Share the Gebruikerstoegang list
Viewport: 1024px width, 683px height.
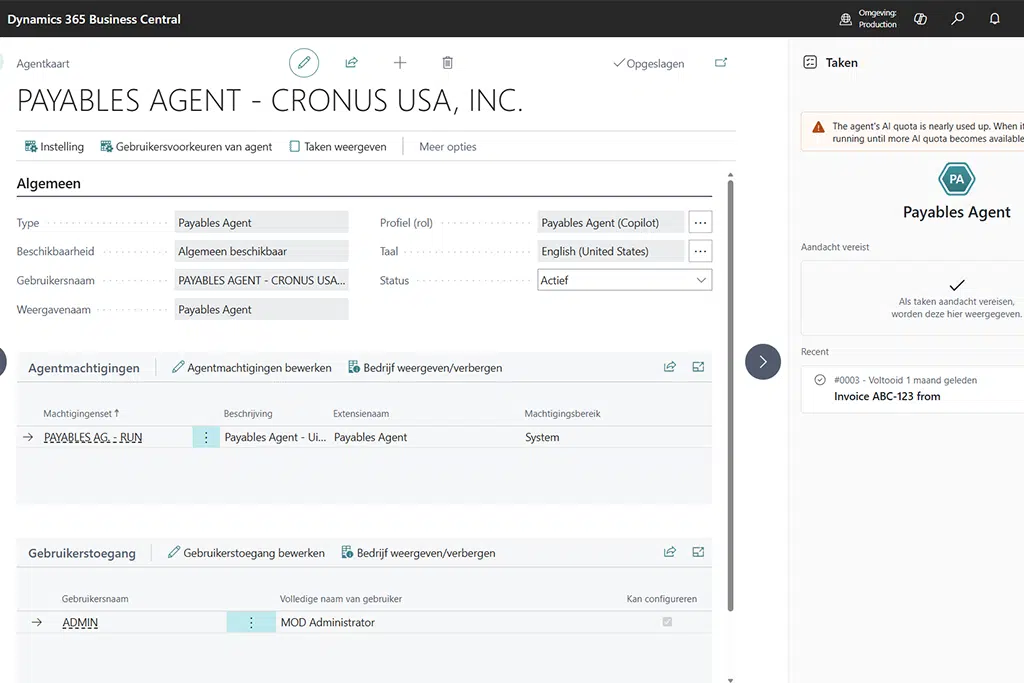[669, 552]
